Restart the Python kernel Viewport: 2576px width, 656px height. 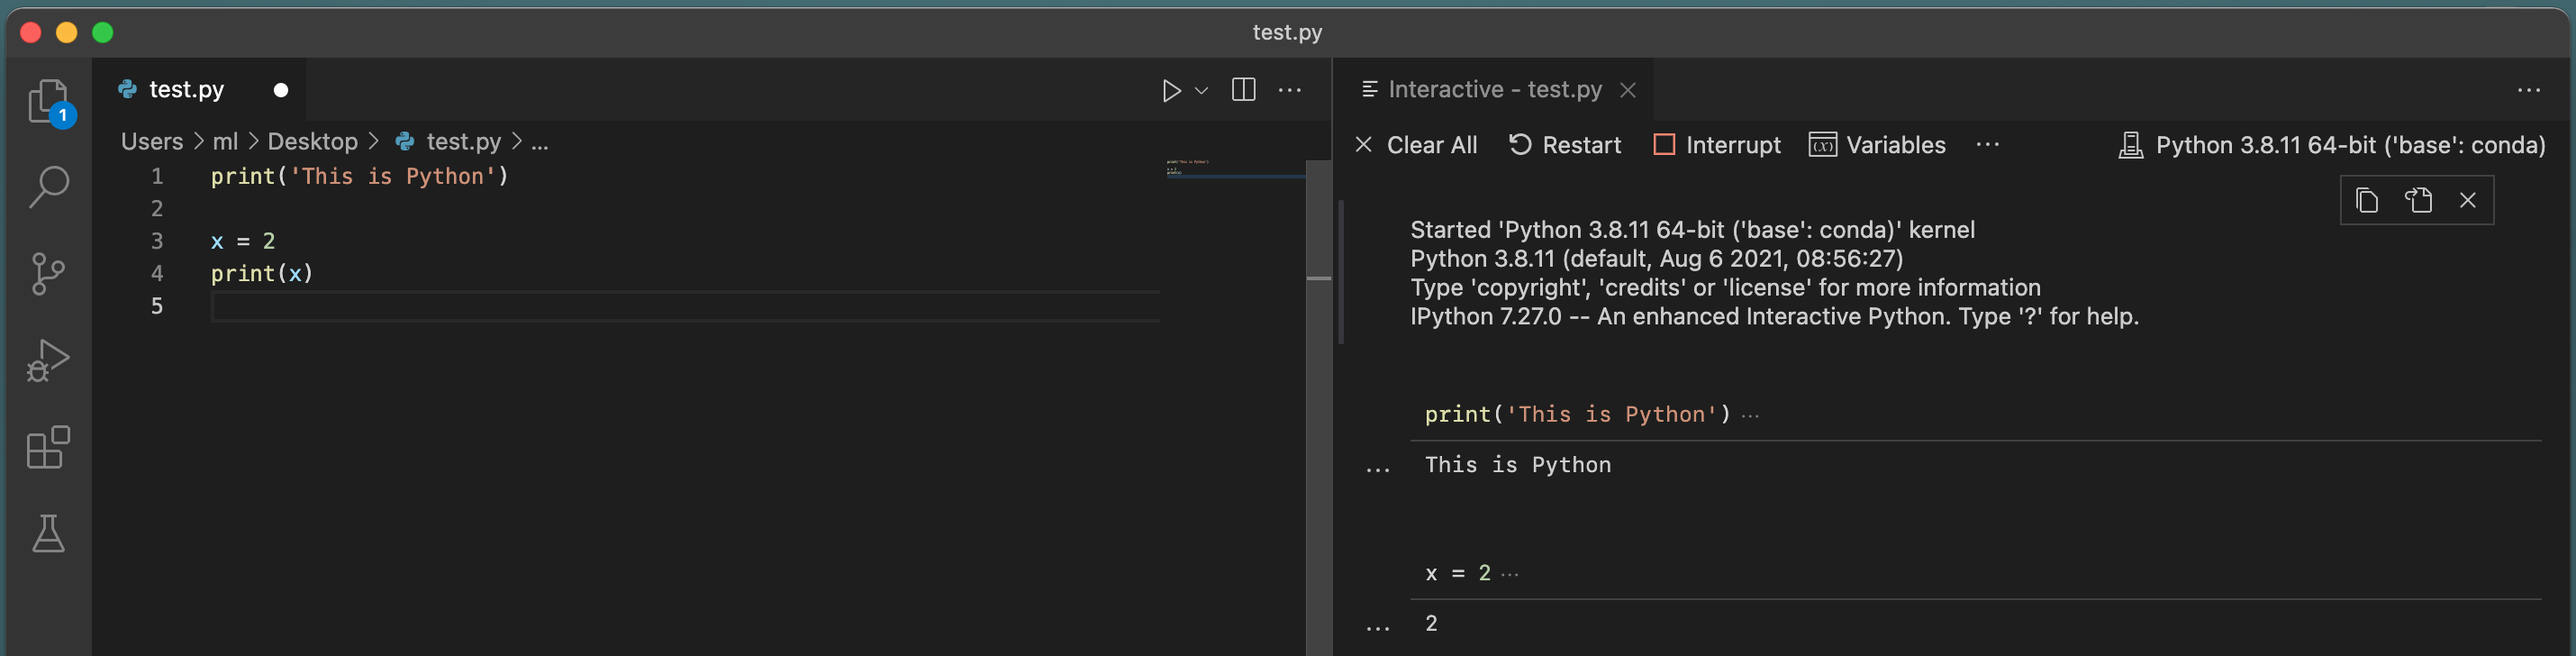point(1564,145)
